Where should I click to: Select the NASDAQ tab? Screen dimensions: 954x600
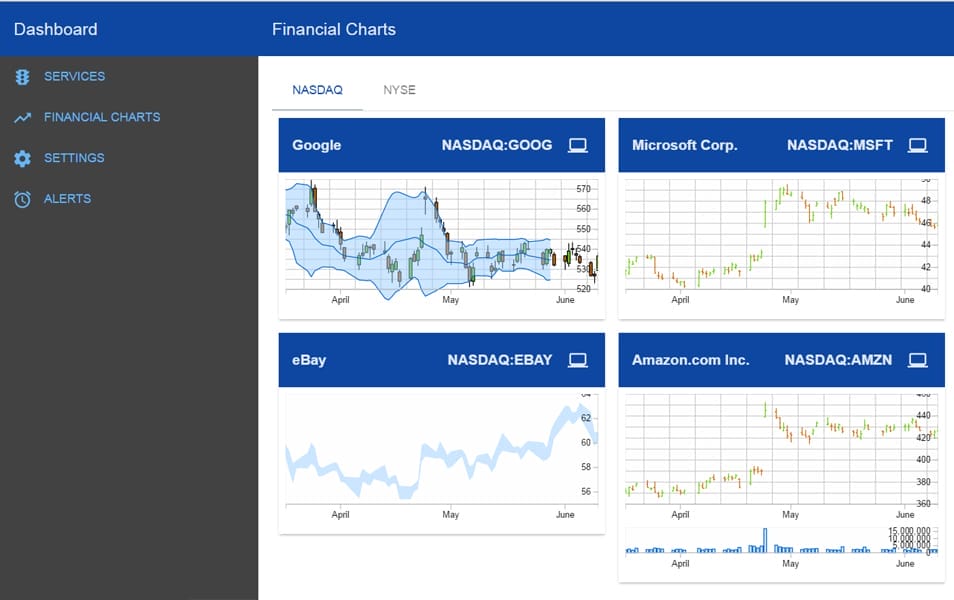click(317, 89)
